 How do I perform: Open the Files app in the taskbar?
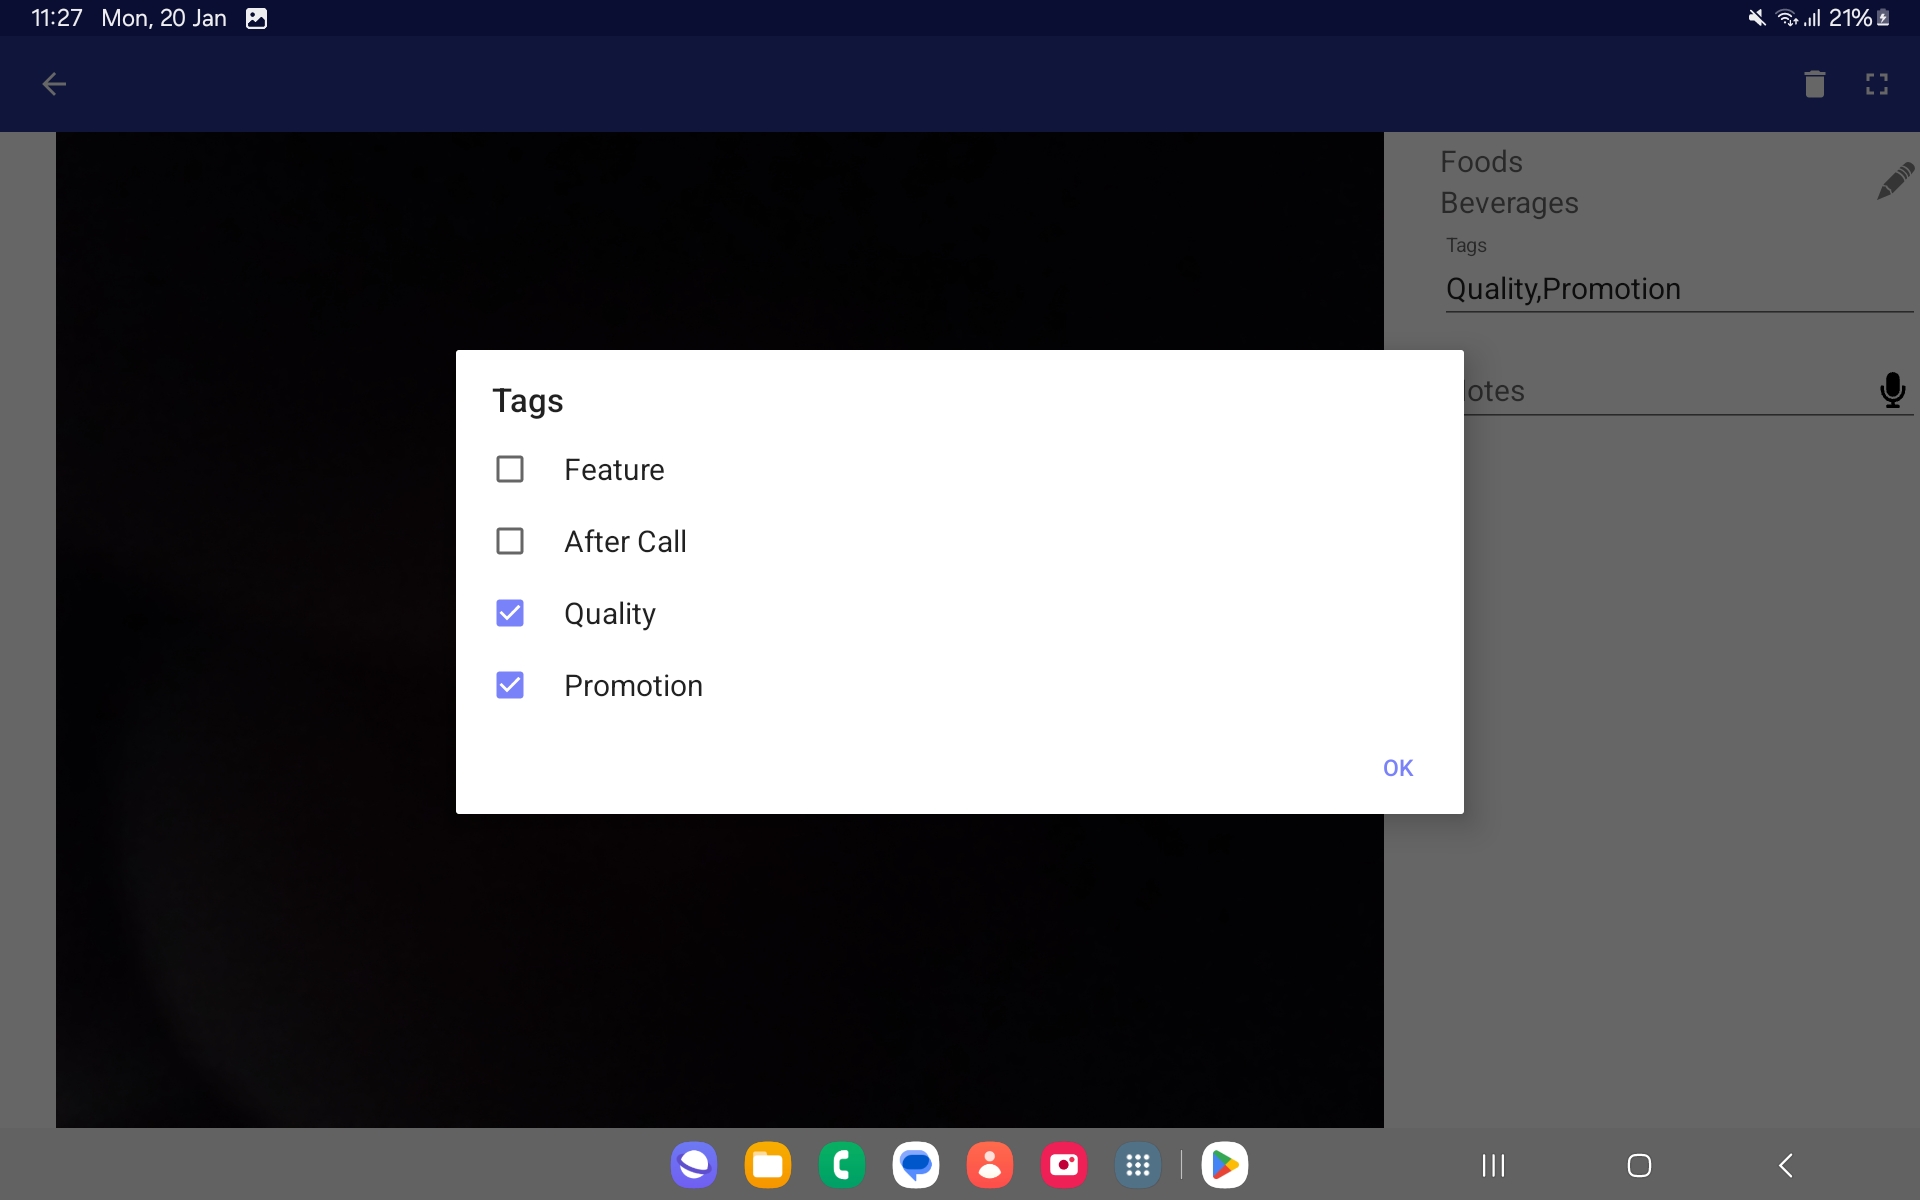pos(767,1165)
